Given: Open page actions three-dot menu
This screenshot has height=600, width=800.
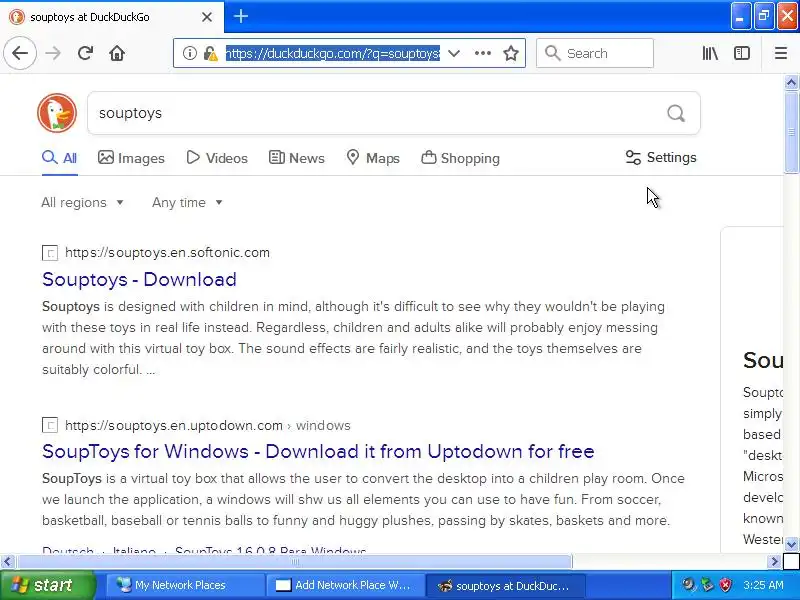Looking at the screenshot, I should pos(483,53).
